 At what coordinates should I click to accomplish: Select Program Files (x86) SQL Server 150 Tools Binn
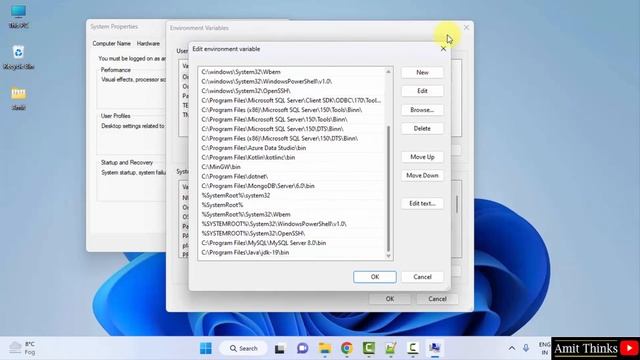pyautogui.click(x=291, y=110)
